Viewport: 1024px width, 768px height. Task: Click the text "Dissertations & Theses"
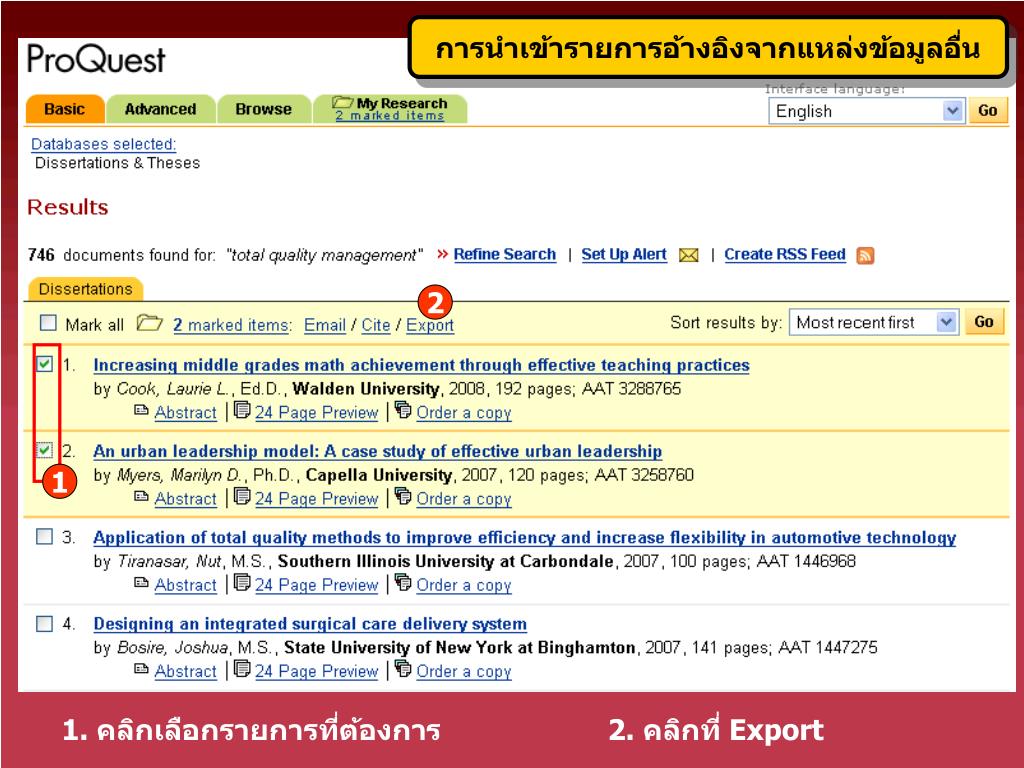(118, 163)
